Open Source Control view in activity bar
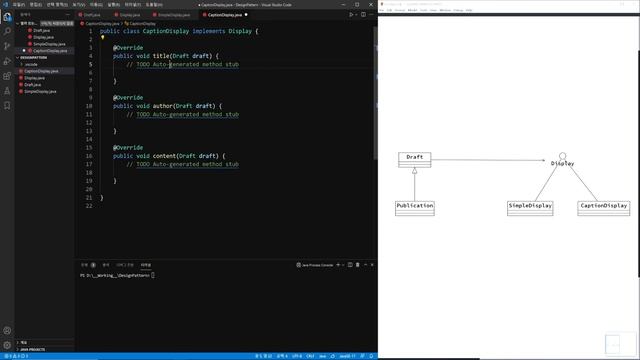The image size is (640, 360). [x=7, y=46]
